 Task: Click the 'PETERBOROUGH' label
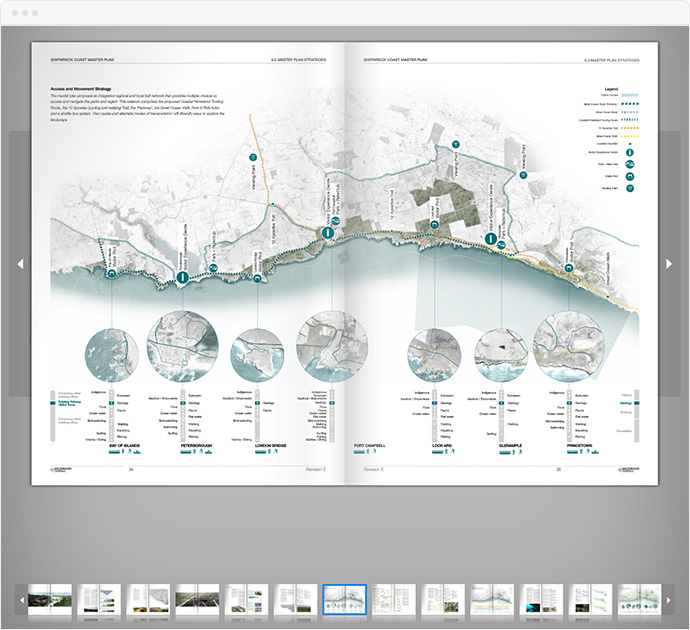point(196,446)
